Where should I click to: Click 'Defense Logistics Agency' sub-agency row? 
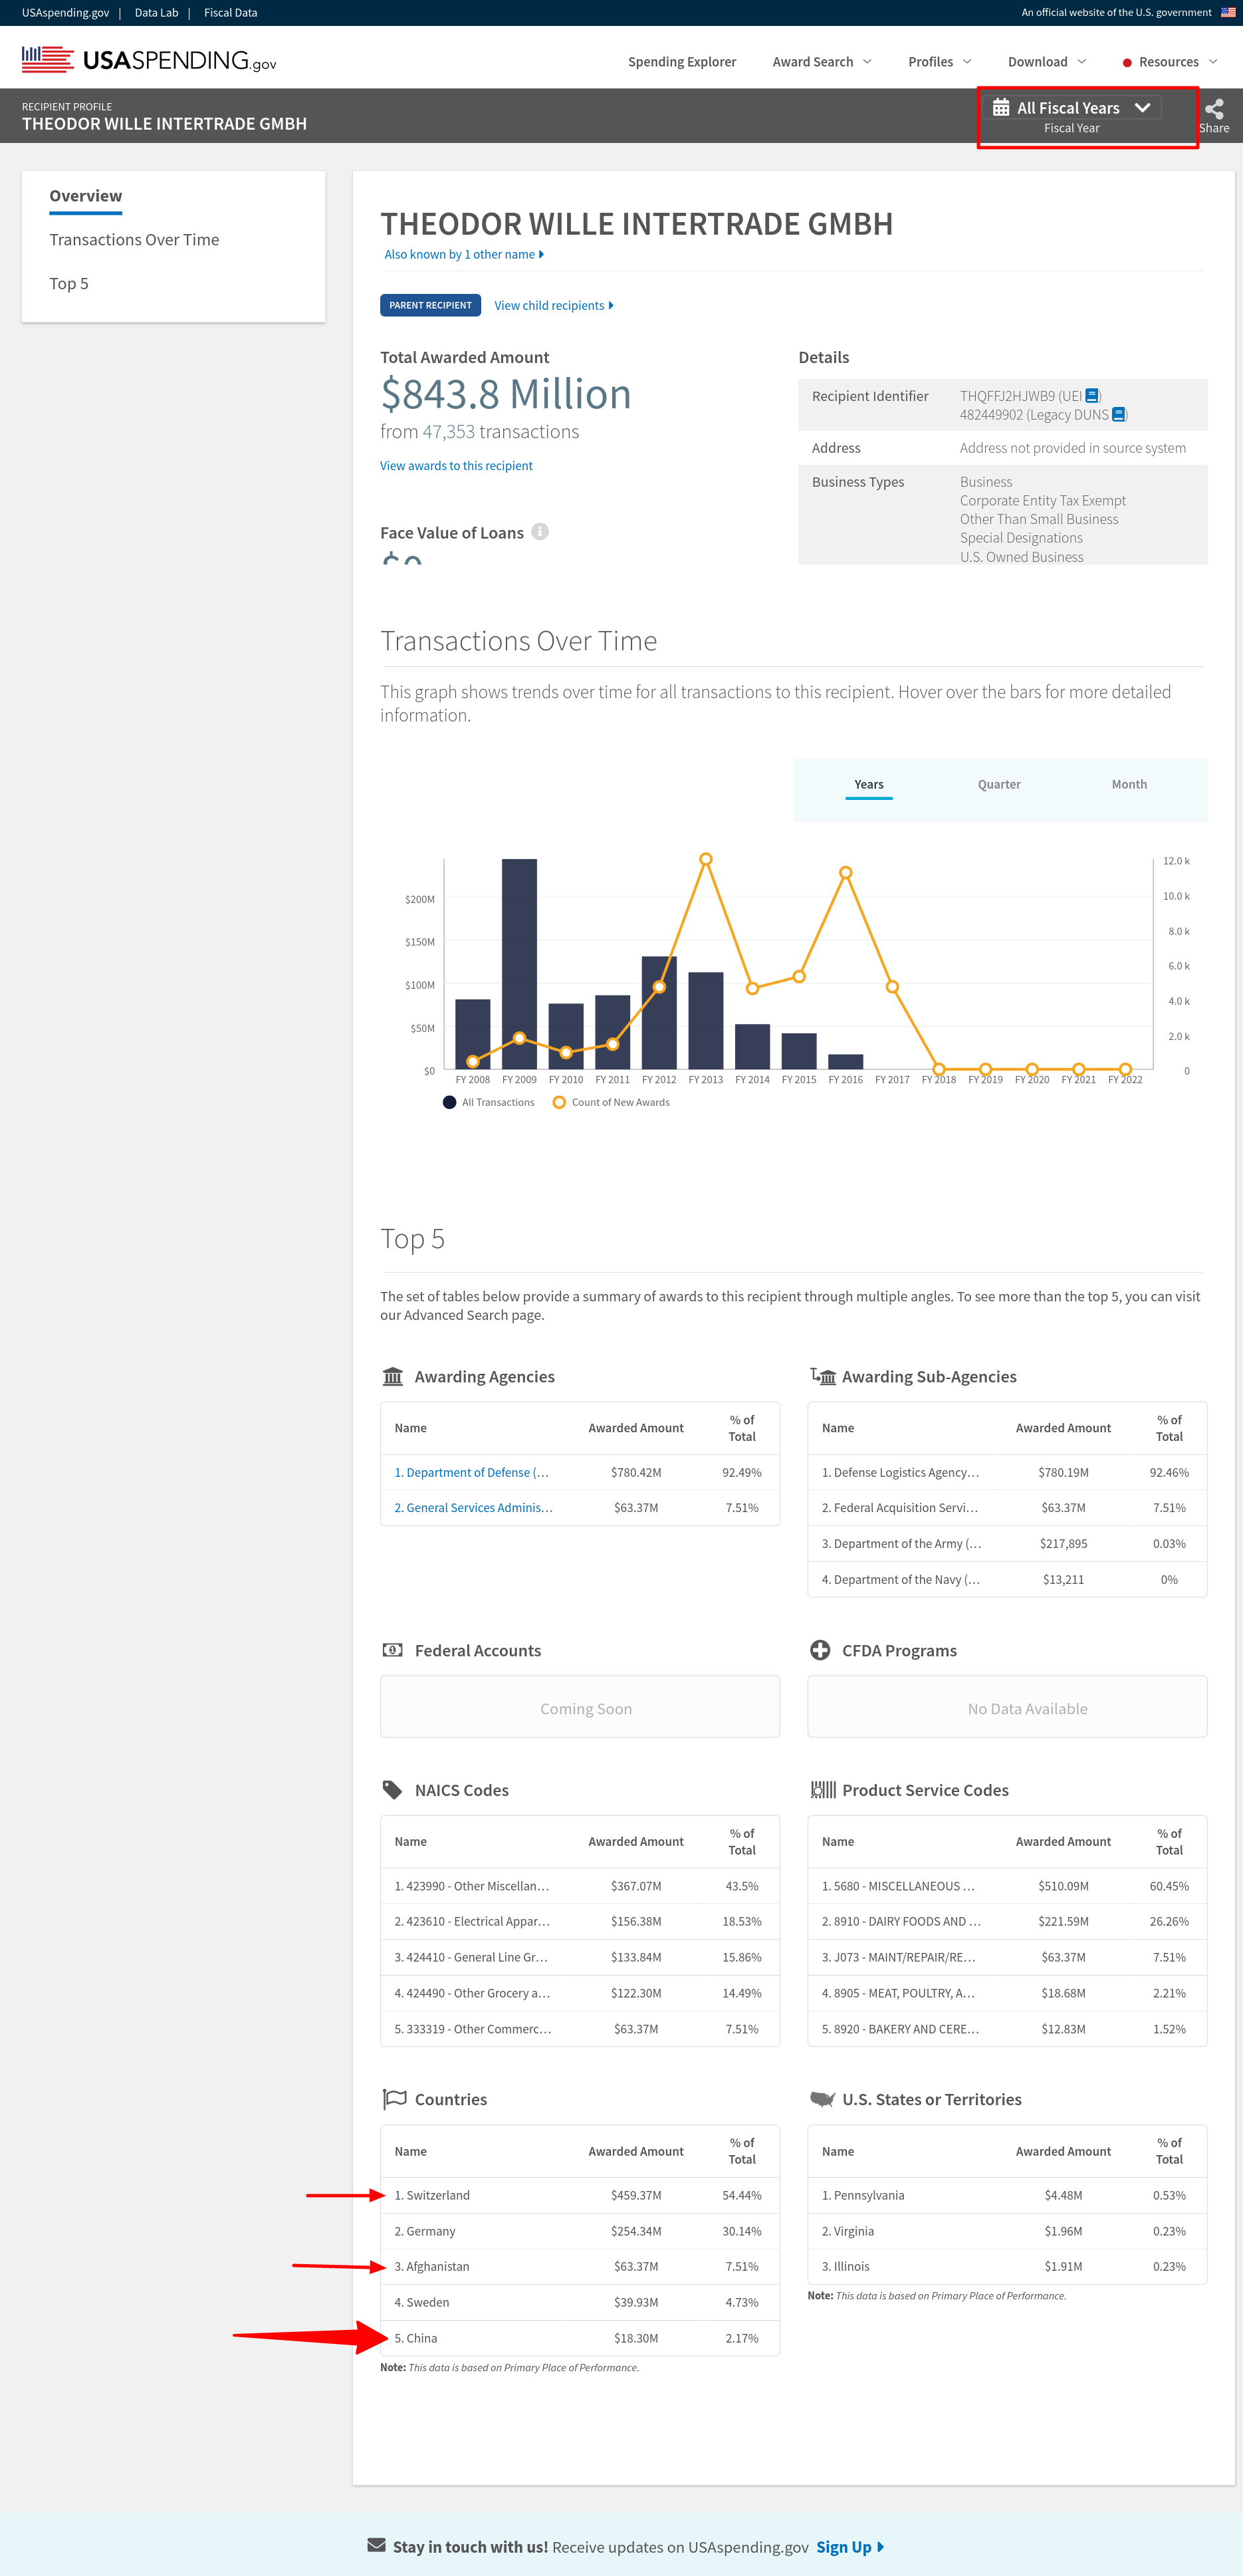[1007, 1472]
